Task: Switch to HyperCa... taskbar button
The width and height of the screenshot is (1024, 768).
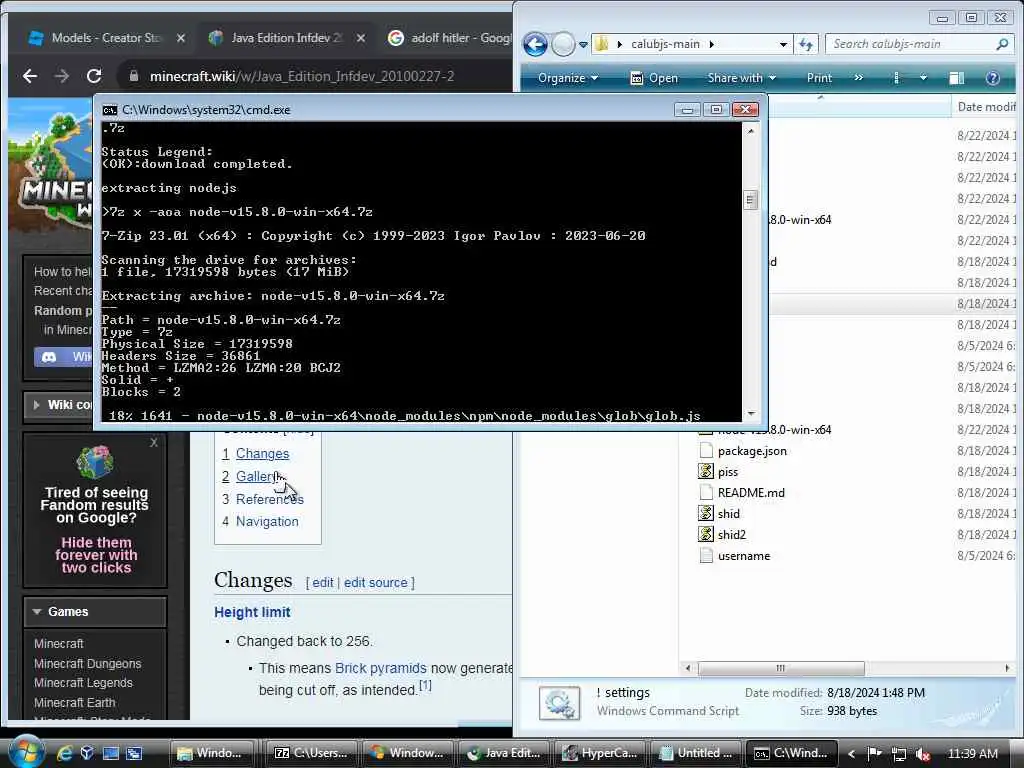Action: click(600, 753)
